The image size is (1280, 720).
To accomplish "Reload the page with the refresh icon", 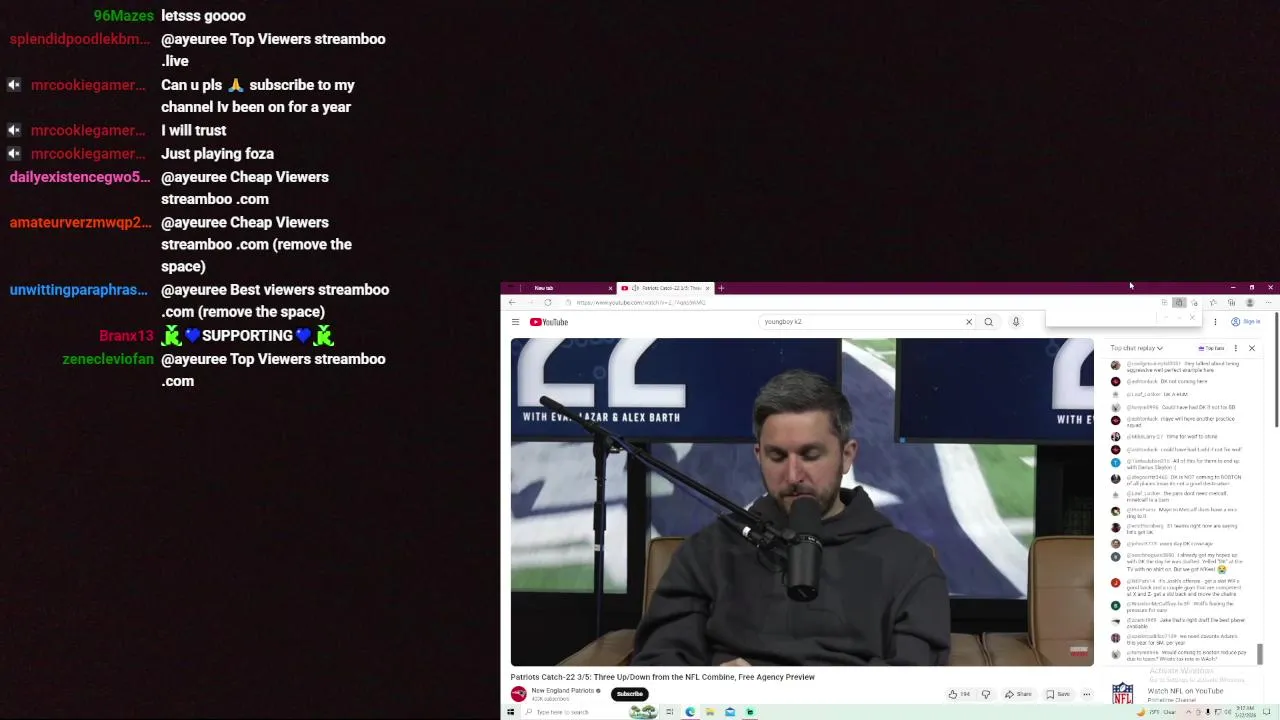I will click(x=547, y=302).
